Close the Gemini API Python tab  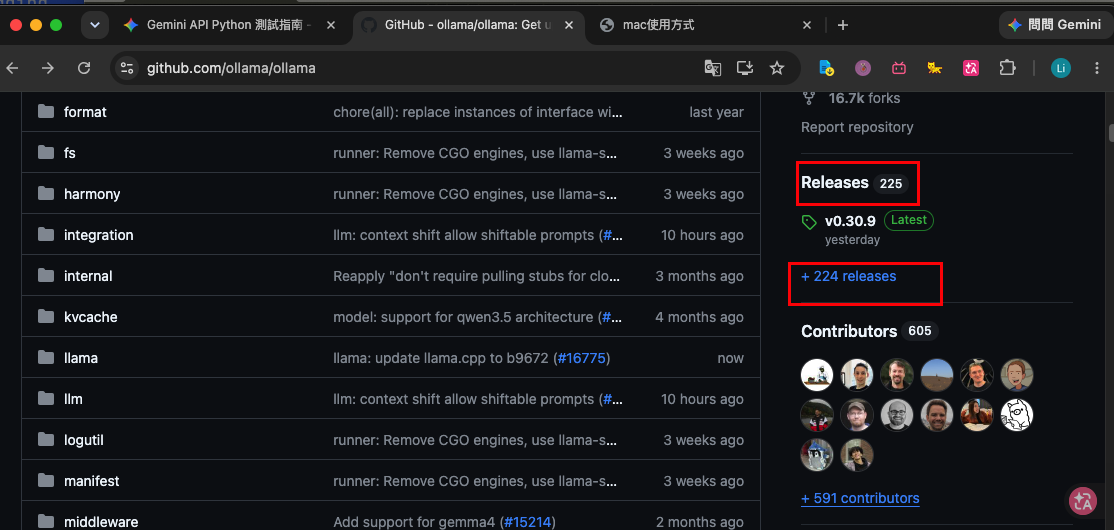(330, 25)
